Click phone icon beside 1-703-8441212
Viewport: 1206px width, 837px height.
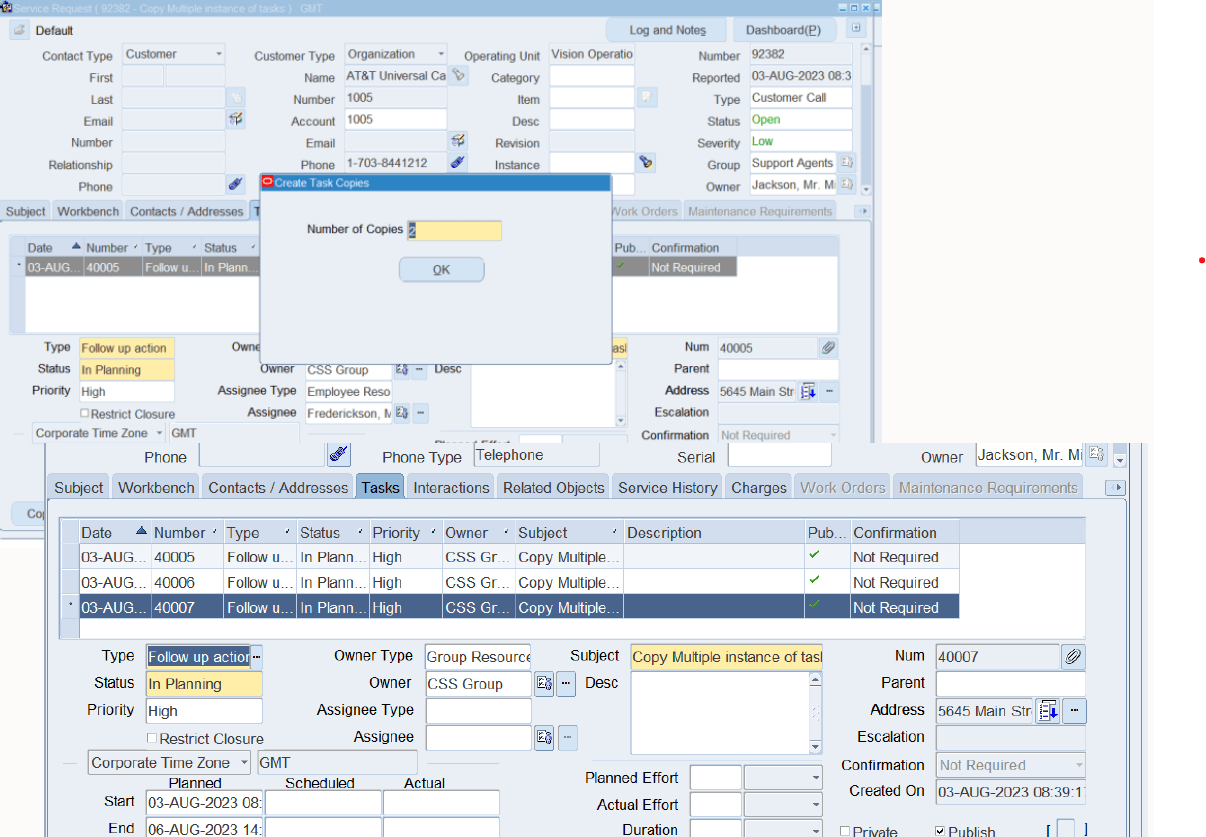coord(458,163)
